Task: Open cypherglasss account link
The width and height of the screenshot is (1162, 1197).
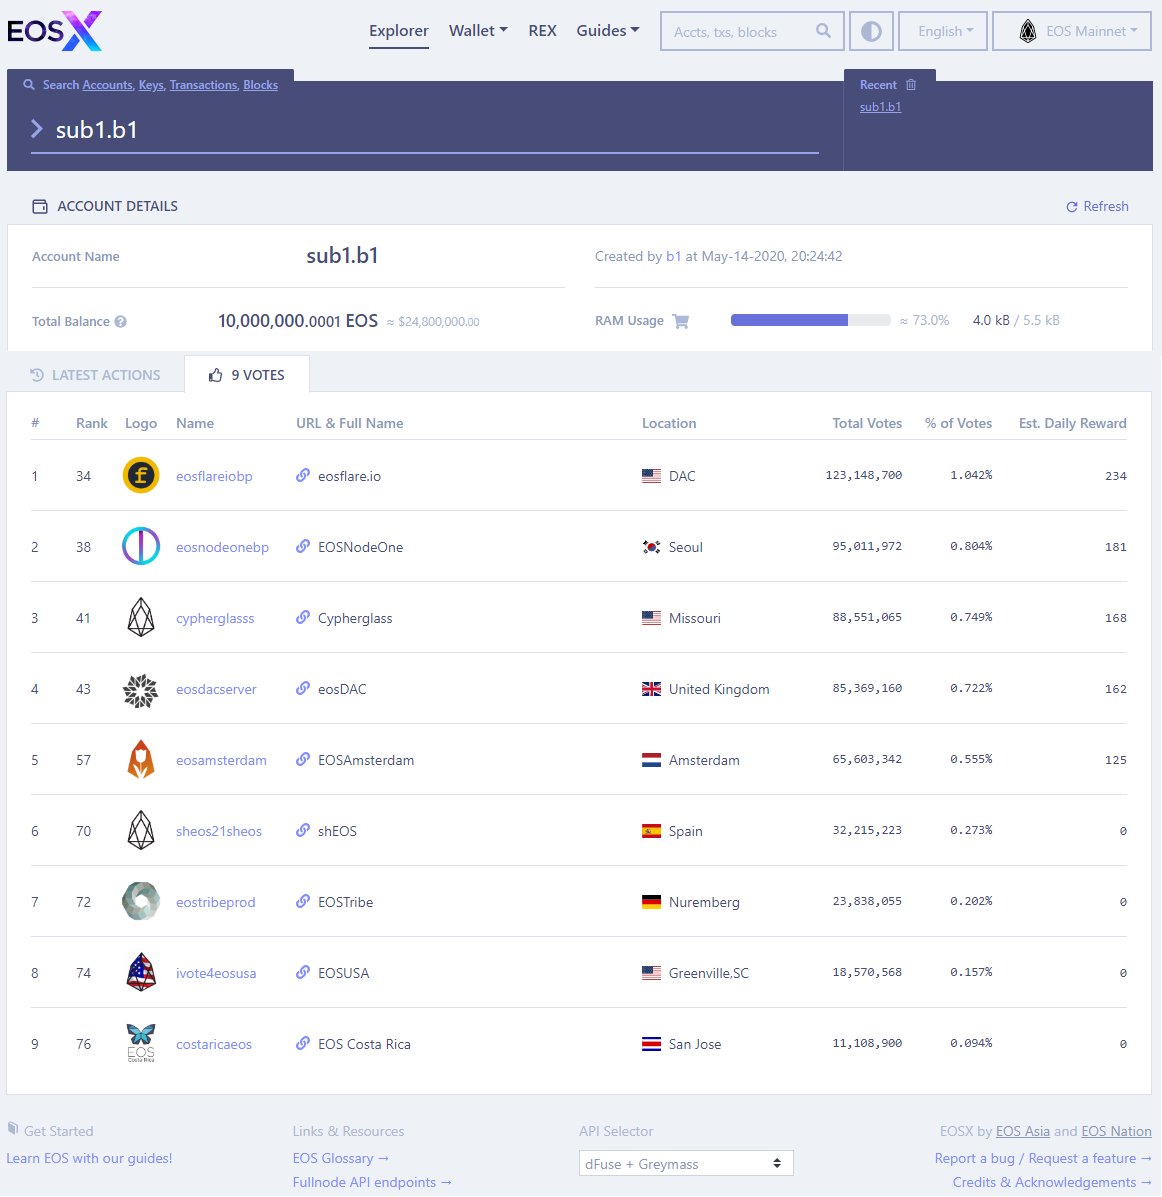Action: point(215,618)
